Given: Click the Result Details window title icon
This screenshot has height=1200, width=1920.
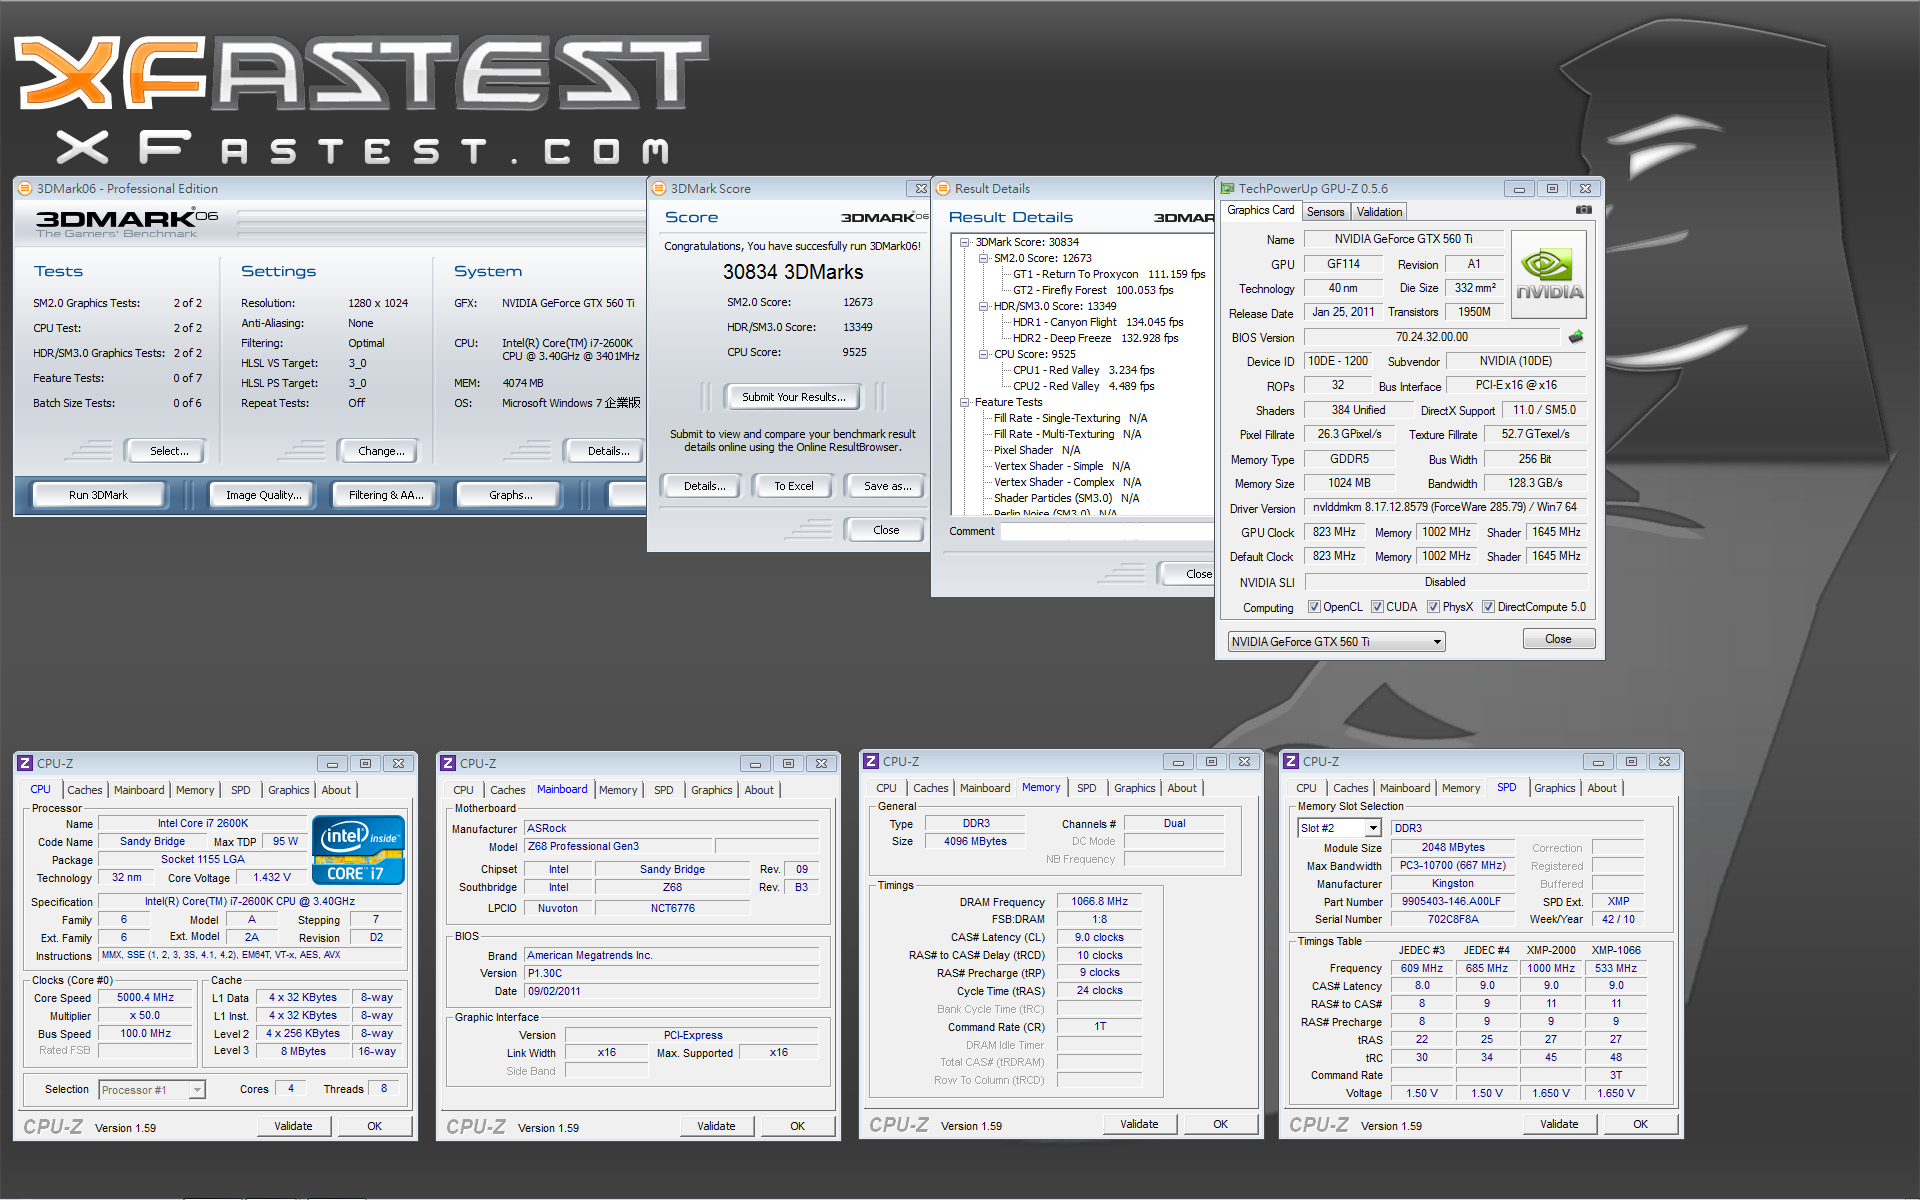Looking at the screenshot, I should point(942,188).
